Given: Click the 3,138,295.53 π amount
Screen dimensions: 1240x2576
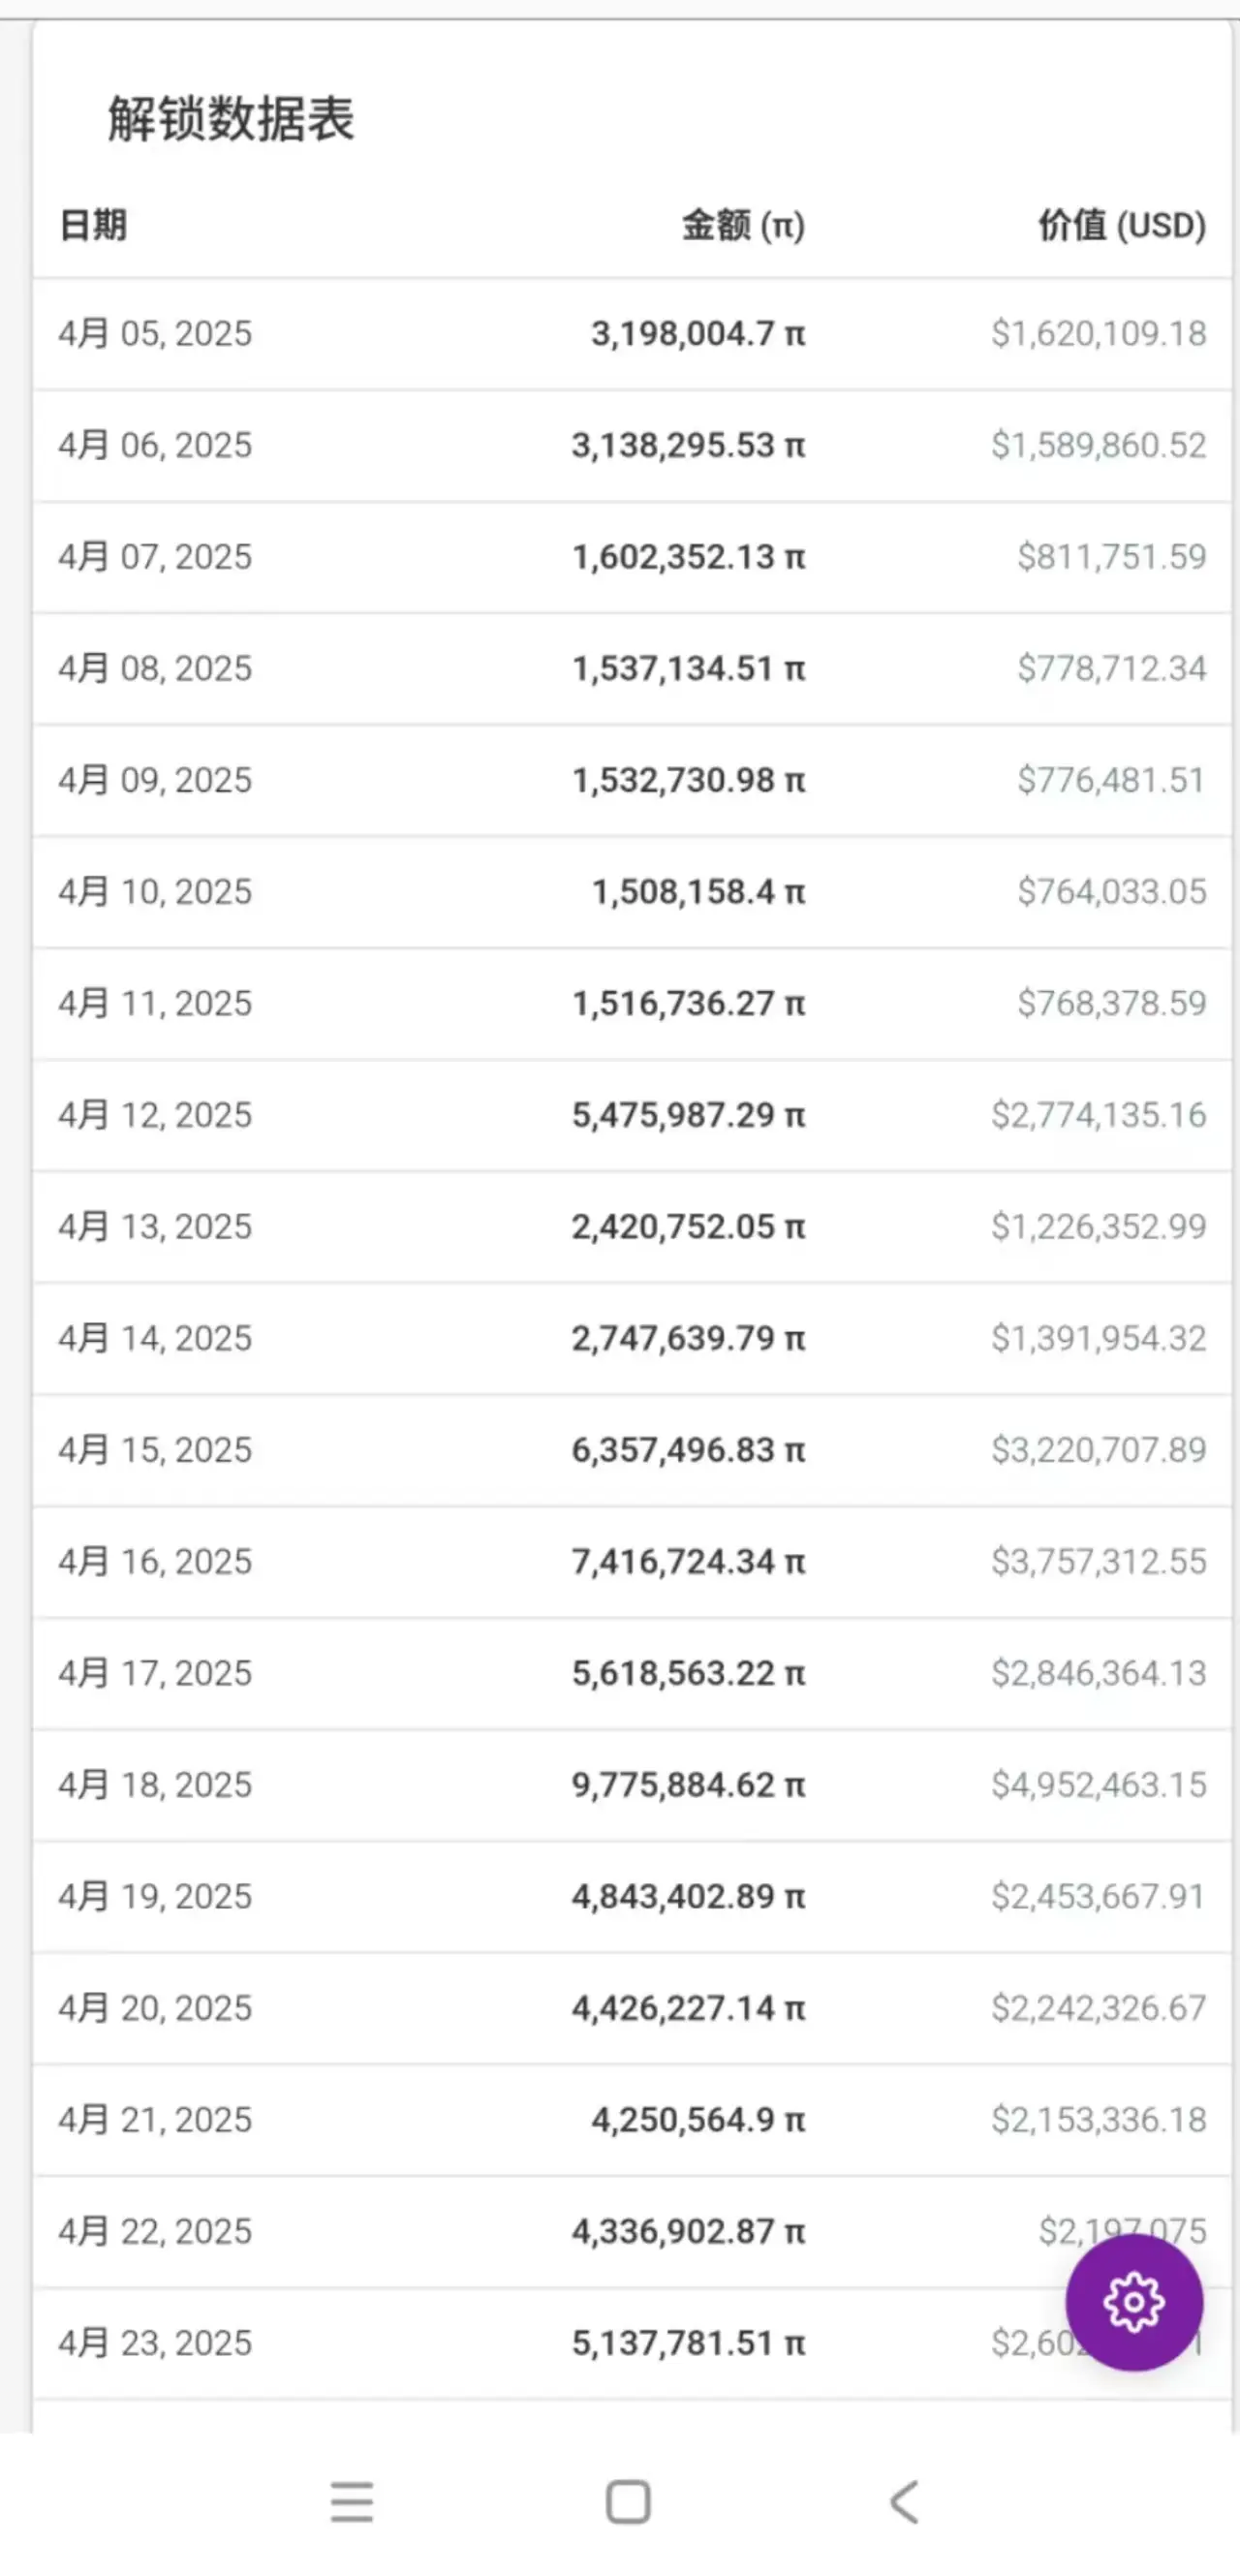Looking at the screenshot, I should pyautogui.click(x=688, y=445).
